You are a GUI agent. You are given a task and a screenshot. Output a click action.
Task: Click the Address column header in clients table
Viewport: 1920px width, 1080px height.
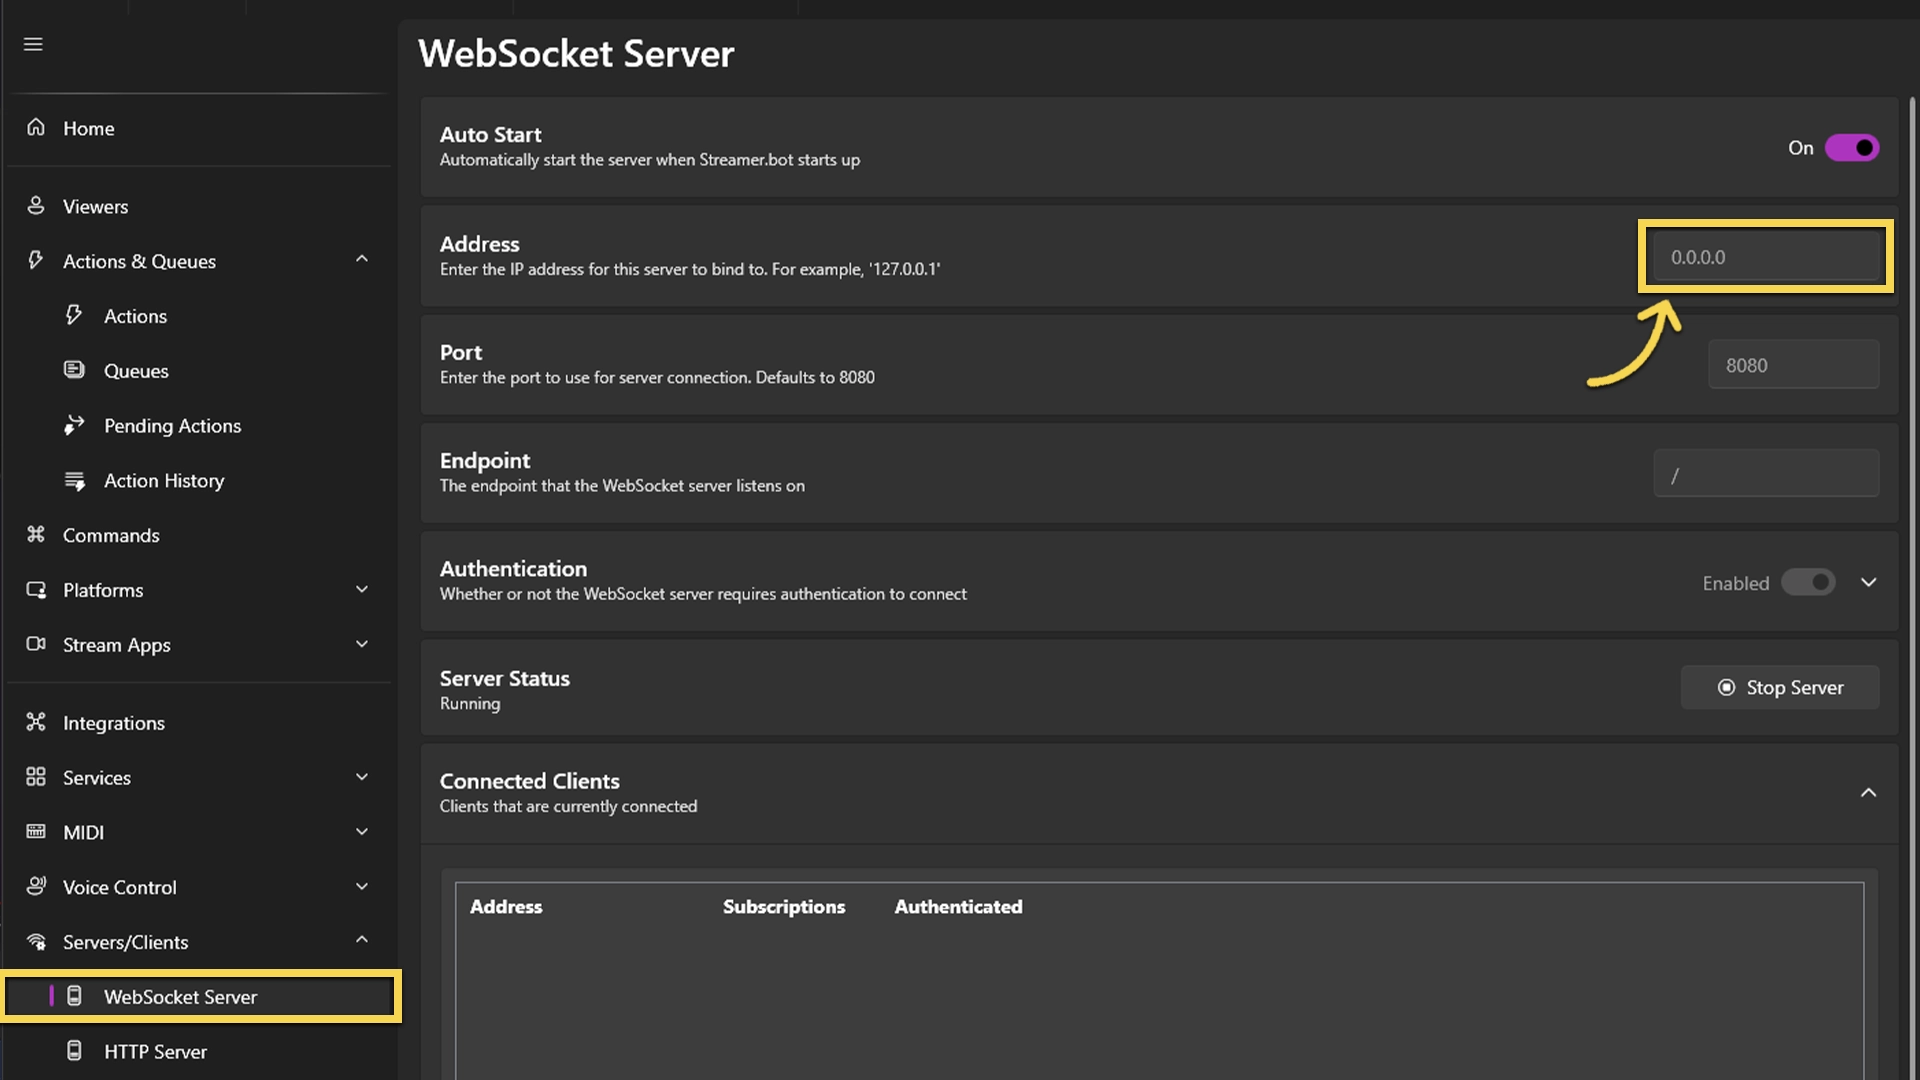pos(506,907)
